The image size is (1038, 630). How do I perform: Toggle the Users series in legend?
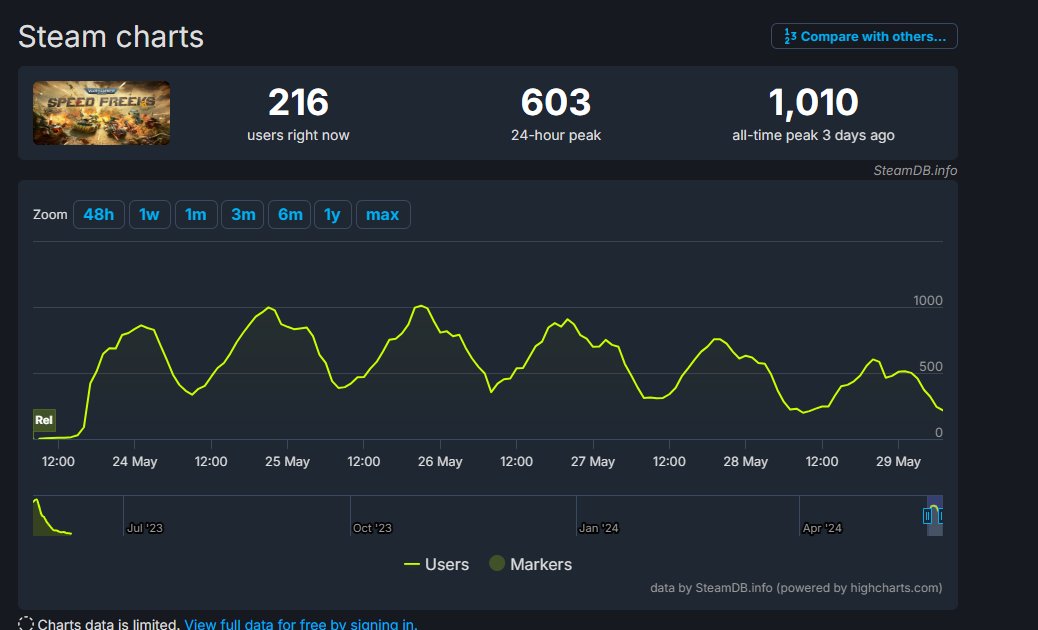436,564
